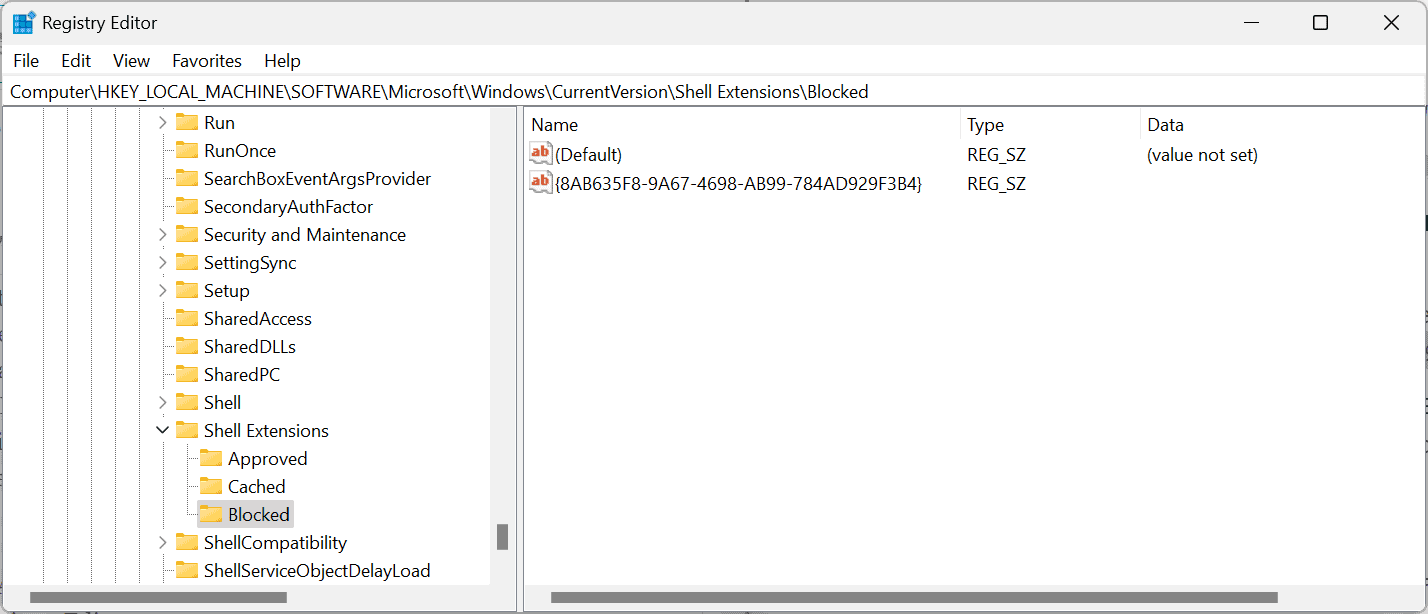Click the Blocked folder icon

click(211, 514)
